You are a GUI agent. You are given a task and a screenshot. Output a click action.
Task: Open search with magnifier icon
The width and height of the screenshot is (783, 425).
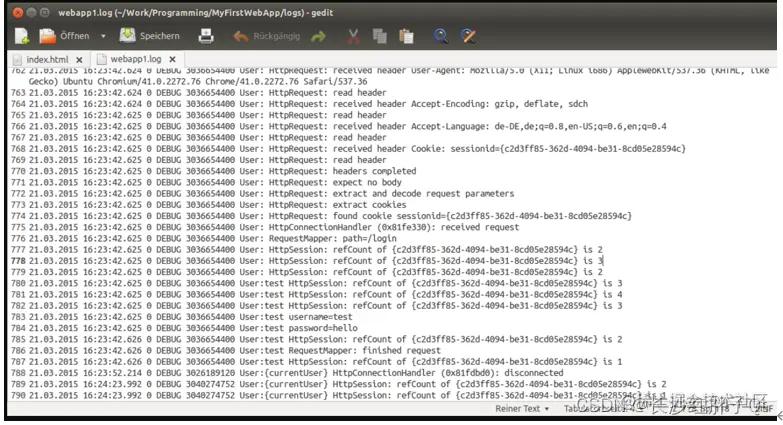tap(440, 36)
